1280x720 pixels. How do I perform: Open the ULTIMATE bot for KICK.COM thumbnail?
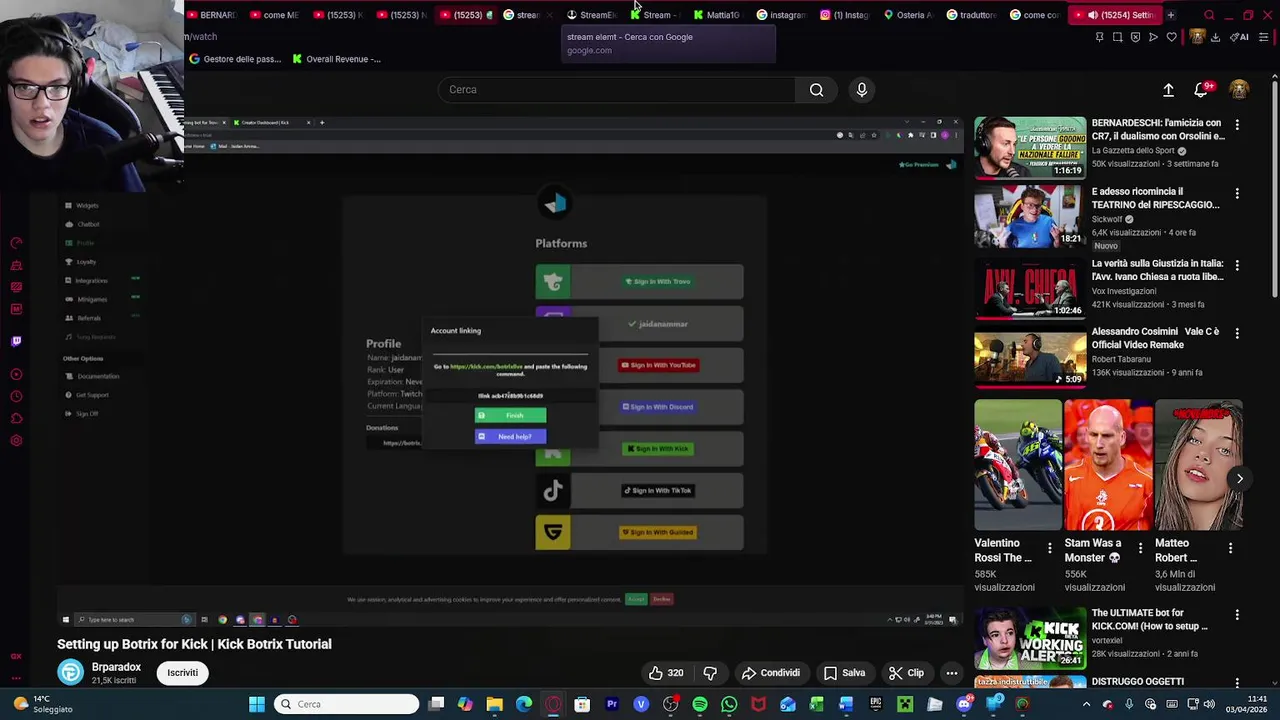[x=1030, y=638]
